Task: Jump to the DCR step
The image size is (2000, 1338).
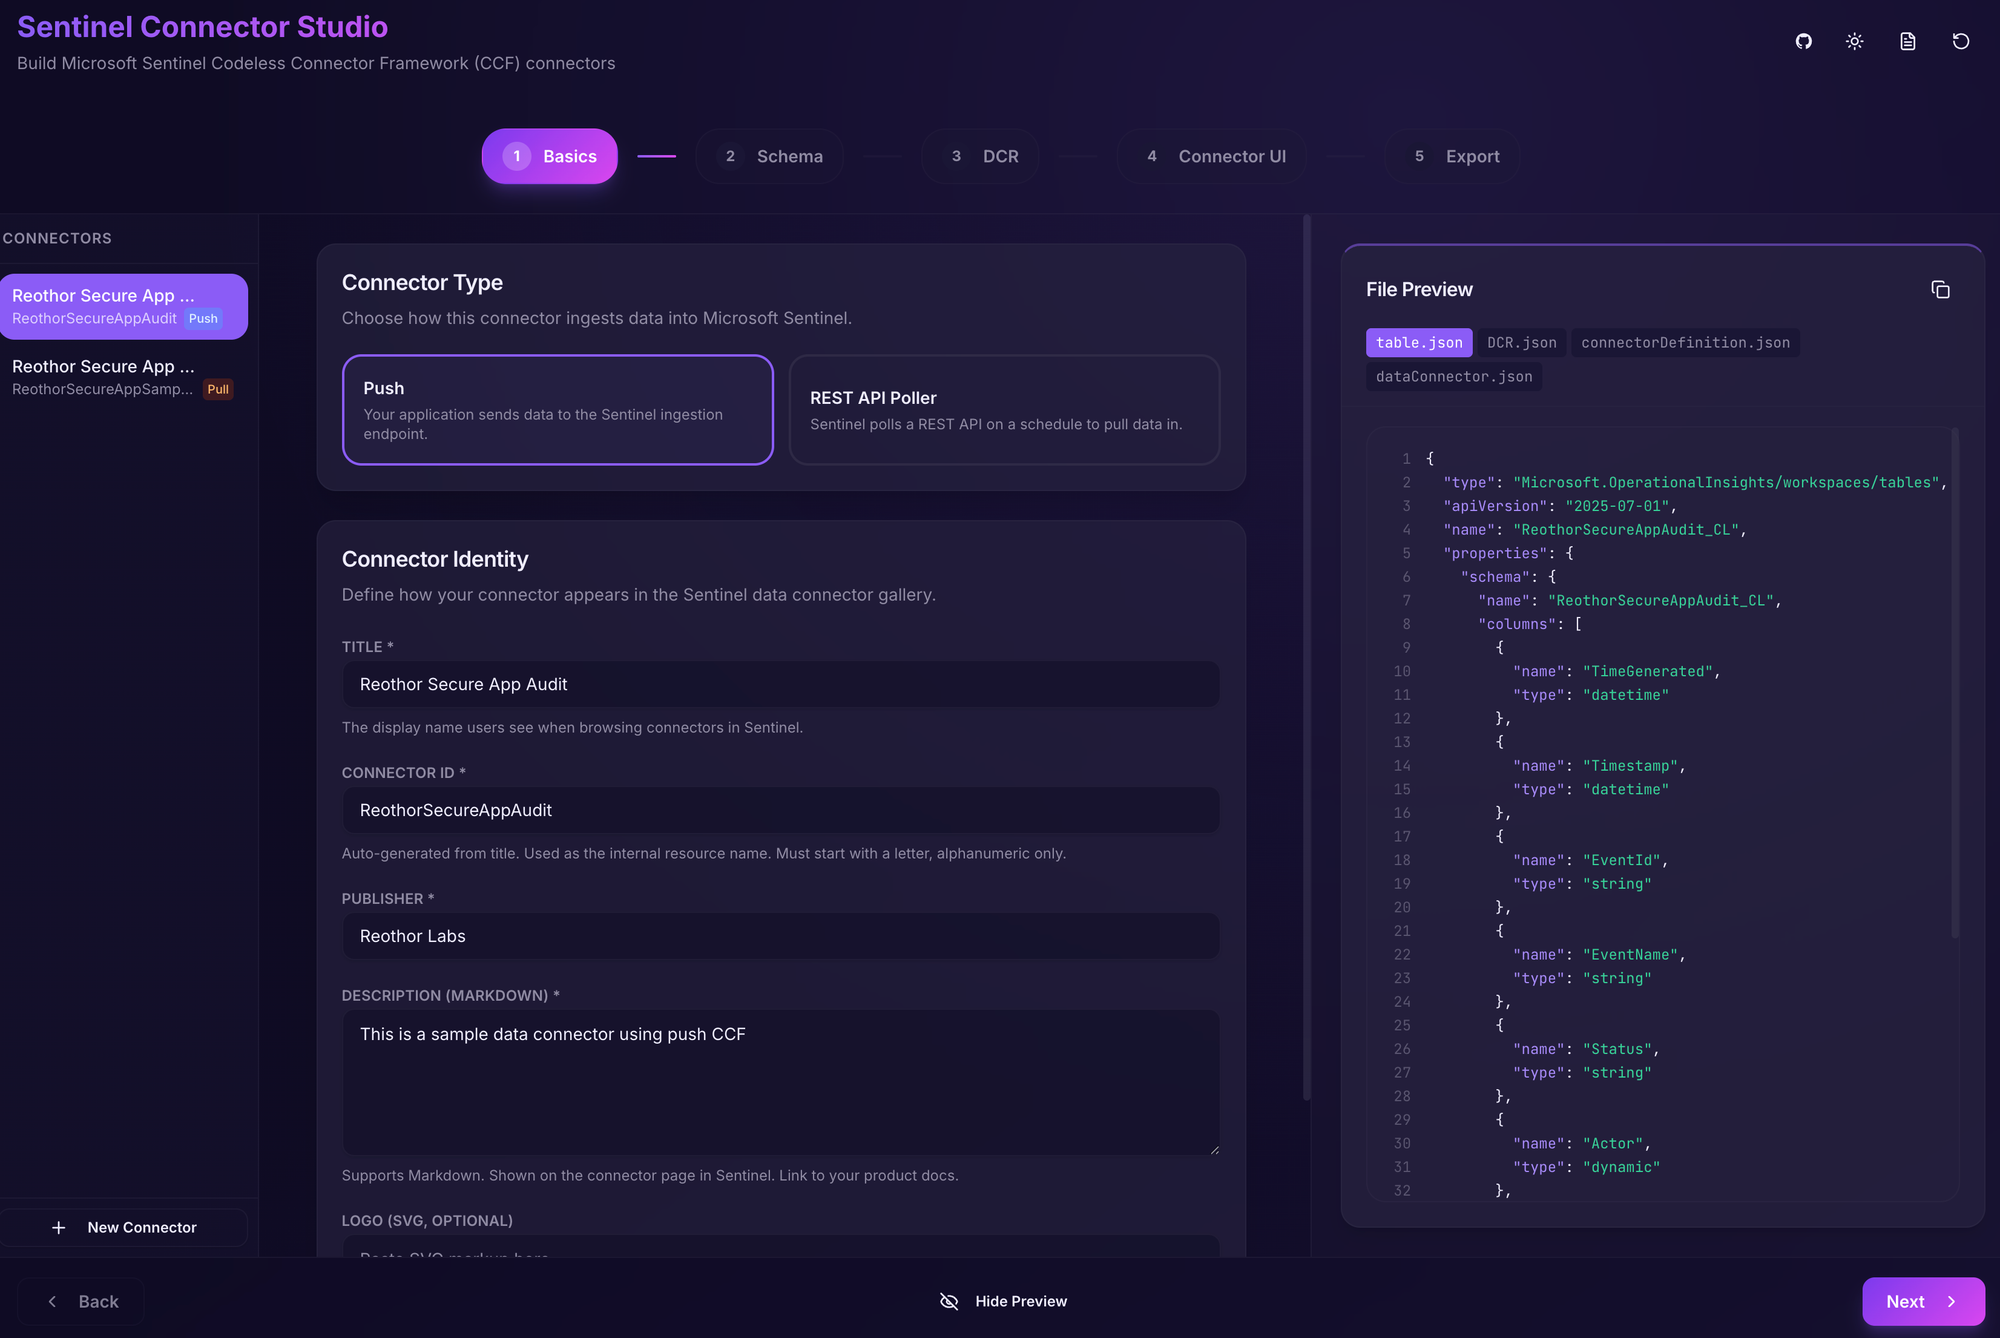Action: (x=981, y=156)
